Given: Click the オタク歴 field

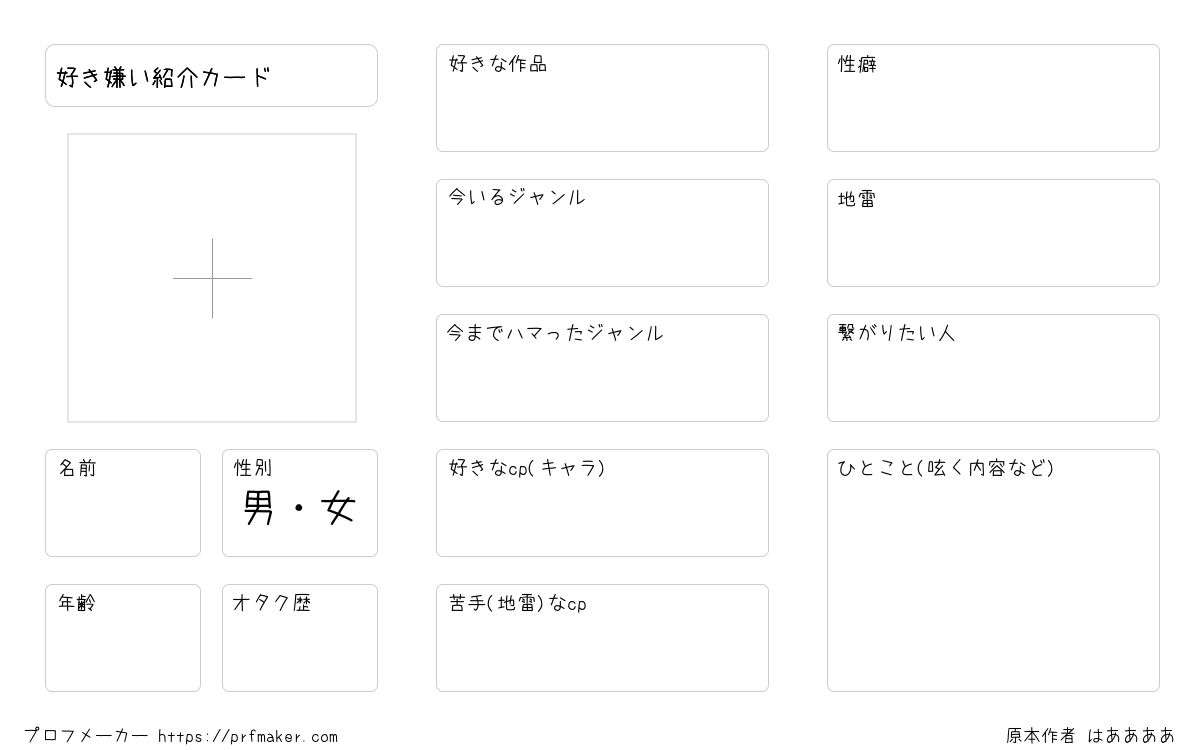Looking at the screenshot, I should coord(300,638).
